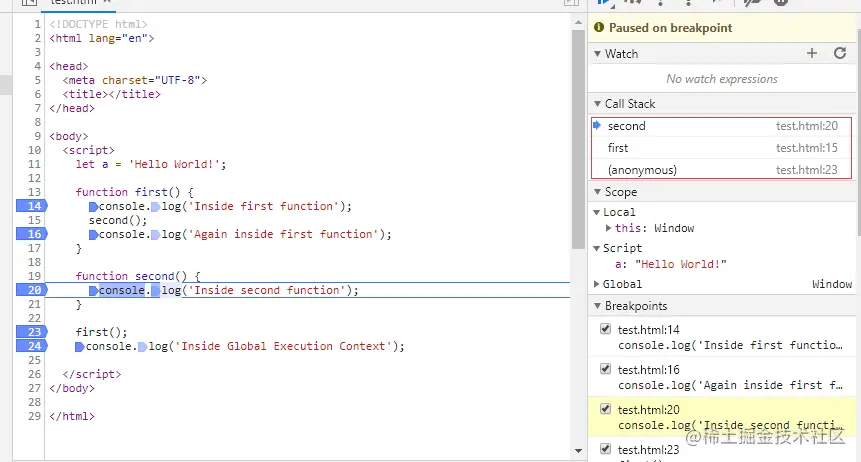Click line number 19 in the gutter
The width and height of the screenshot is (861, 462).
(34, 276)
